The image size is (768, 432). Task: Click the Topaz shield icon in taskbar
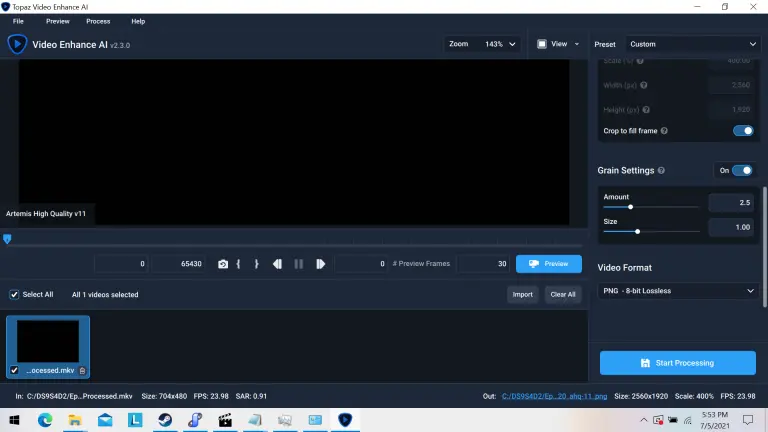(345, 420)
